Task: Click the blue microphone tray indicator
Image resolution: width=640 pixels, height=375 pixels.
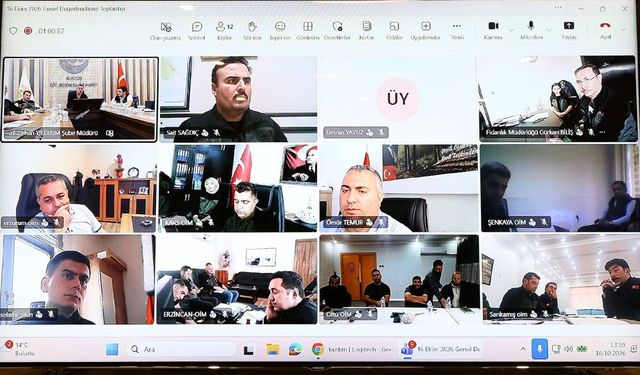Action: coord(540,349)
